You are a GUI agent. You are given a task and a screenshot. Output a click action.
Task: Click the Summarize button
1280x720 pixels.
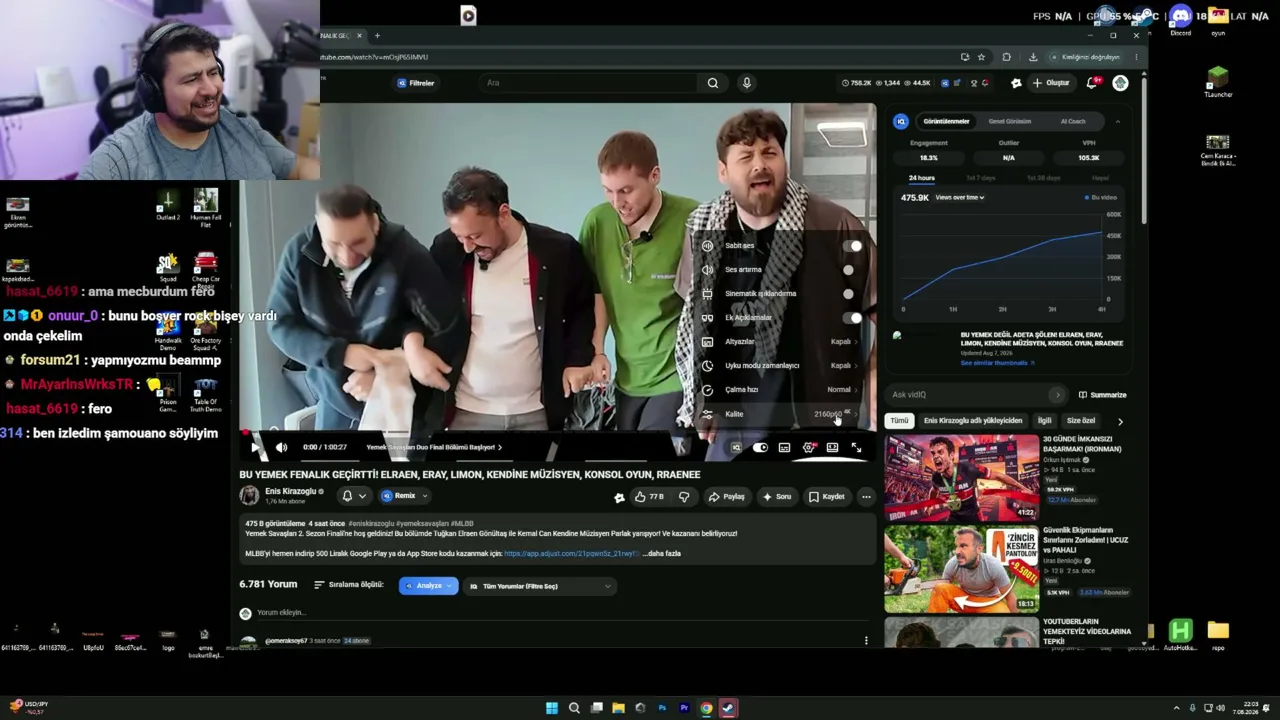(x=1102, y=395)
